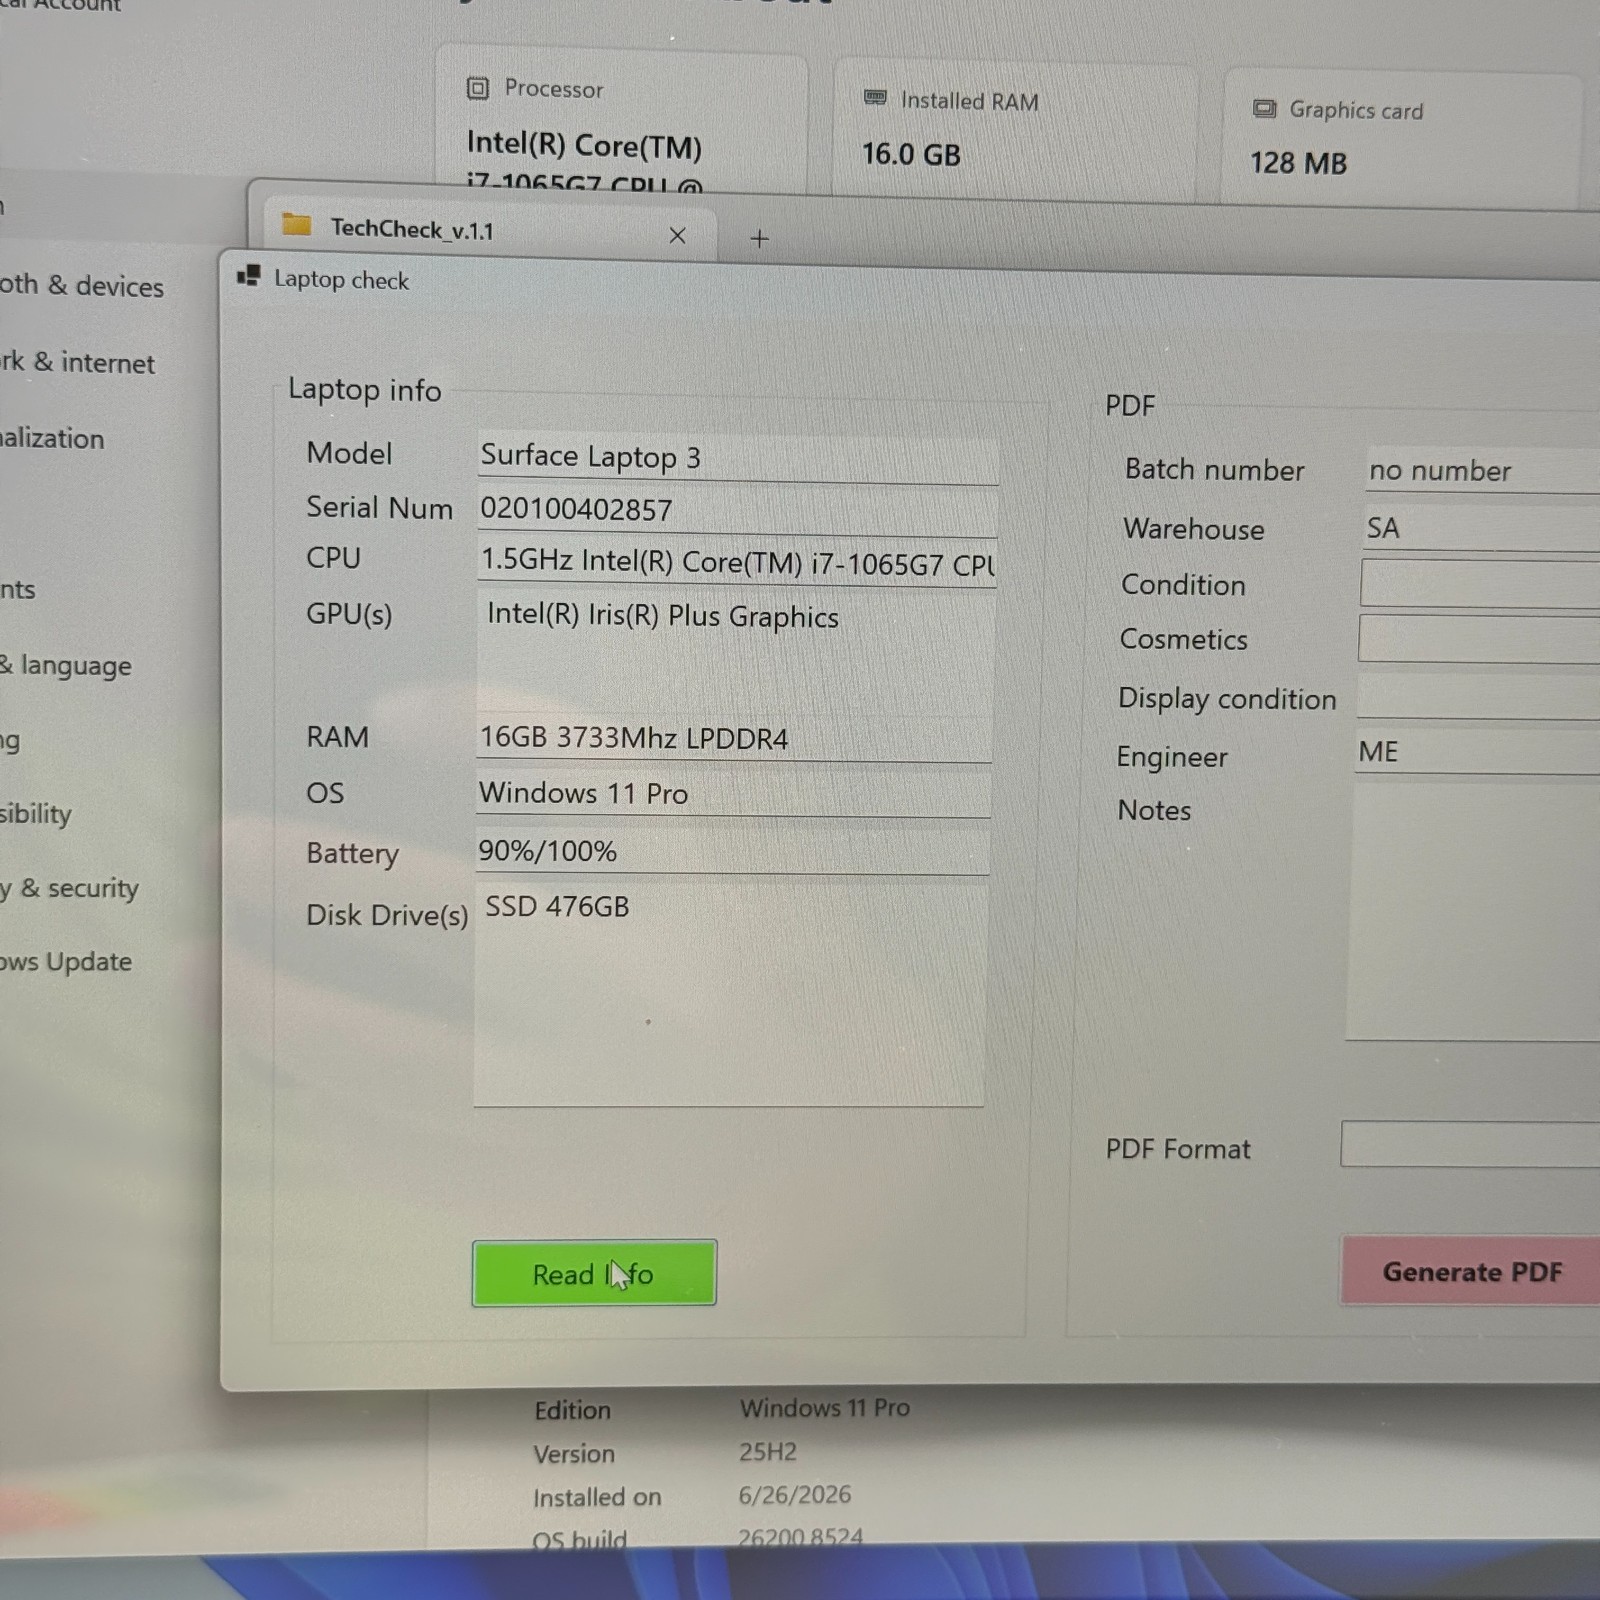Click the GPU(s) box showing Iris Plus Graphics
1600x1600 pixels.
735,652
